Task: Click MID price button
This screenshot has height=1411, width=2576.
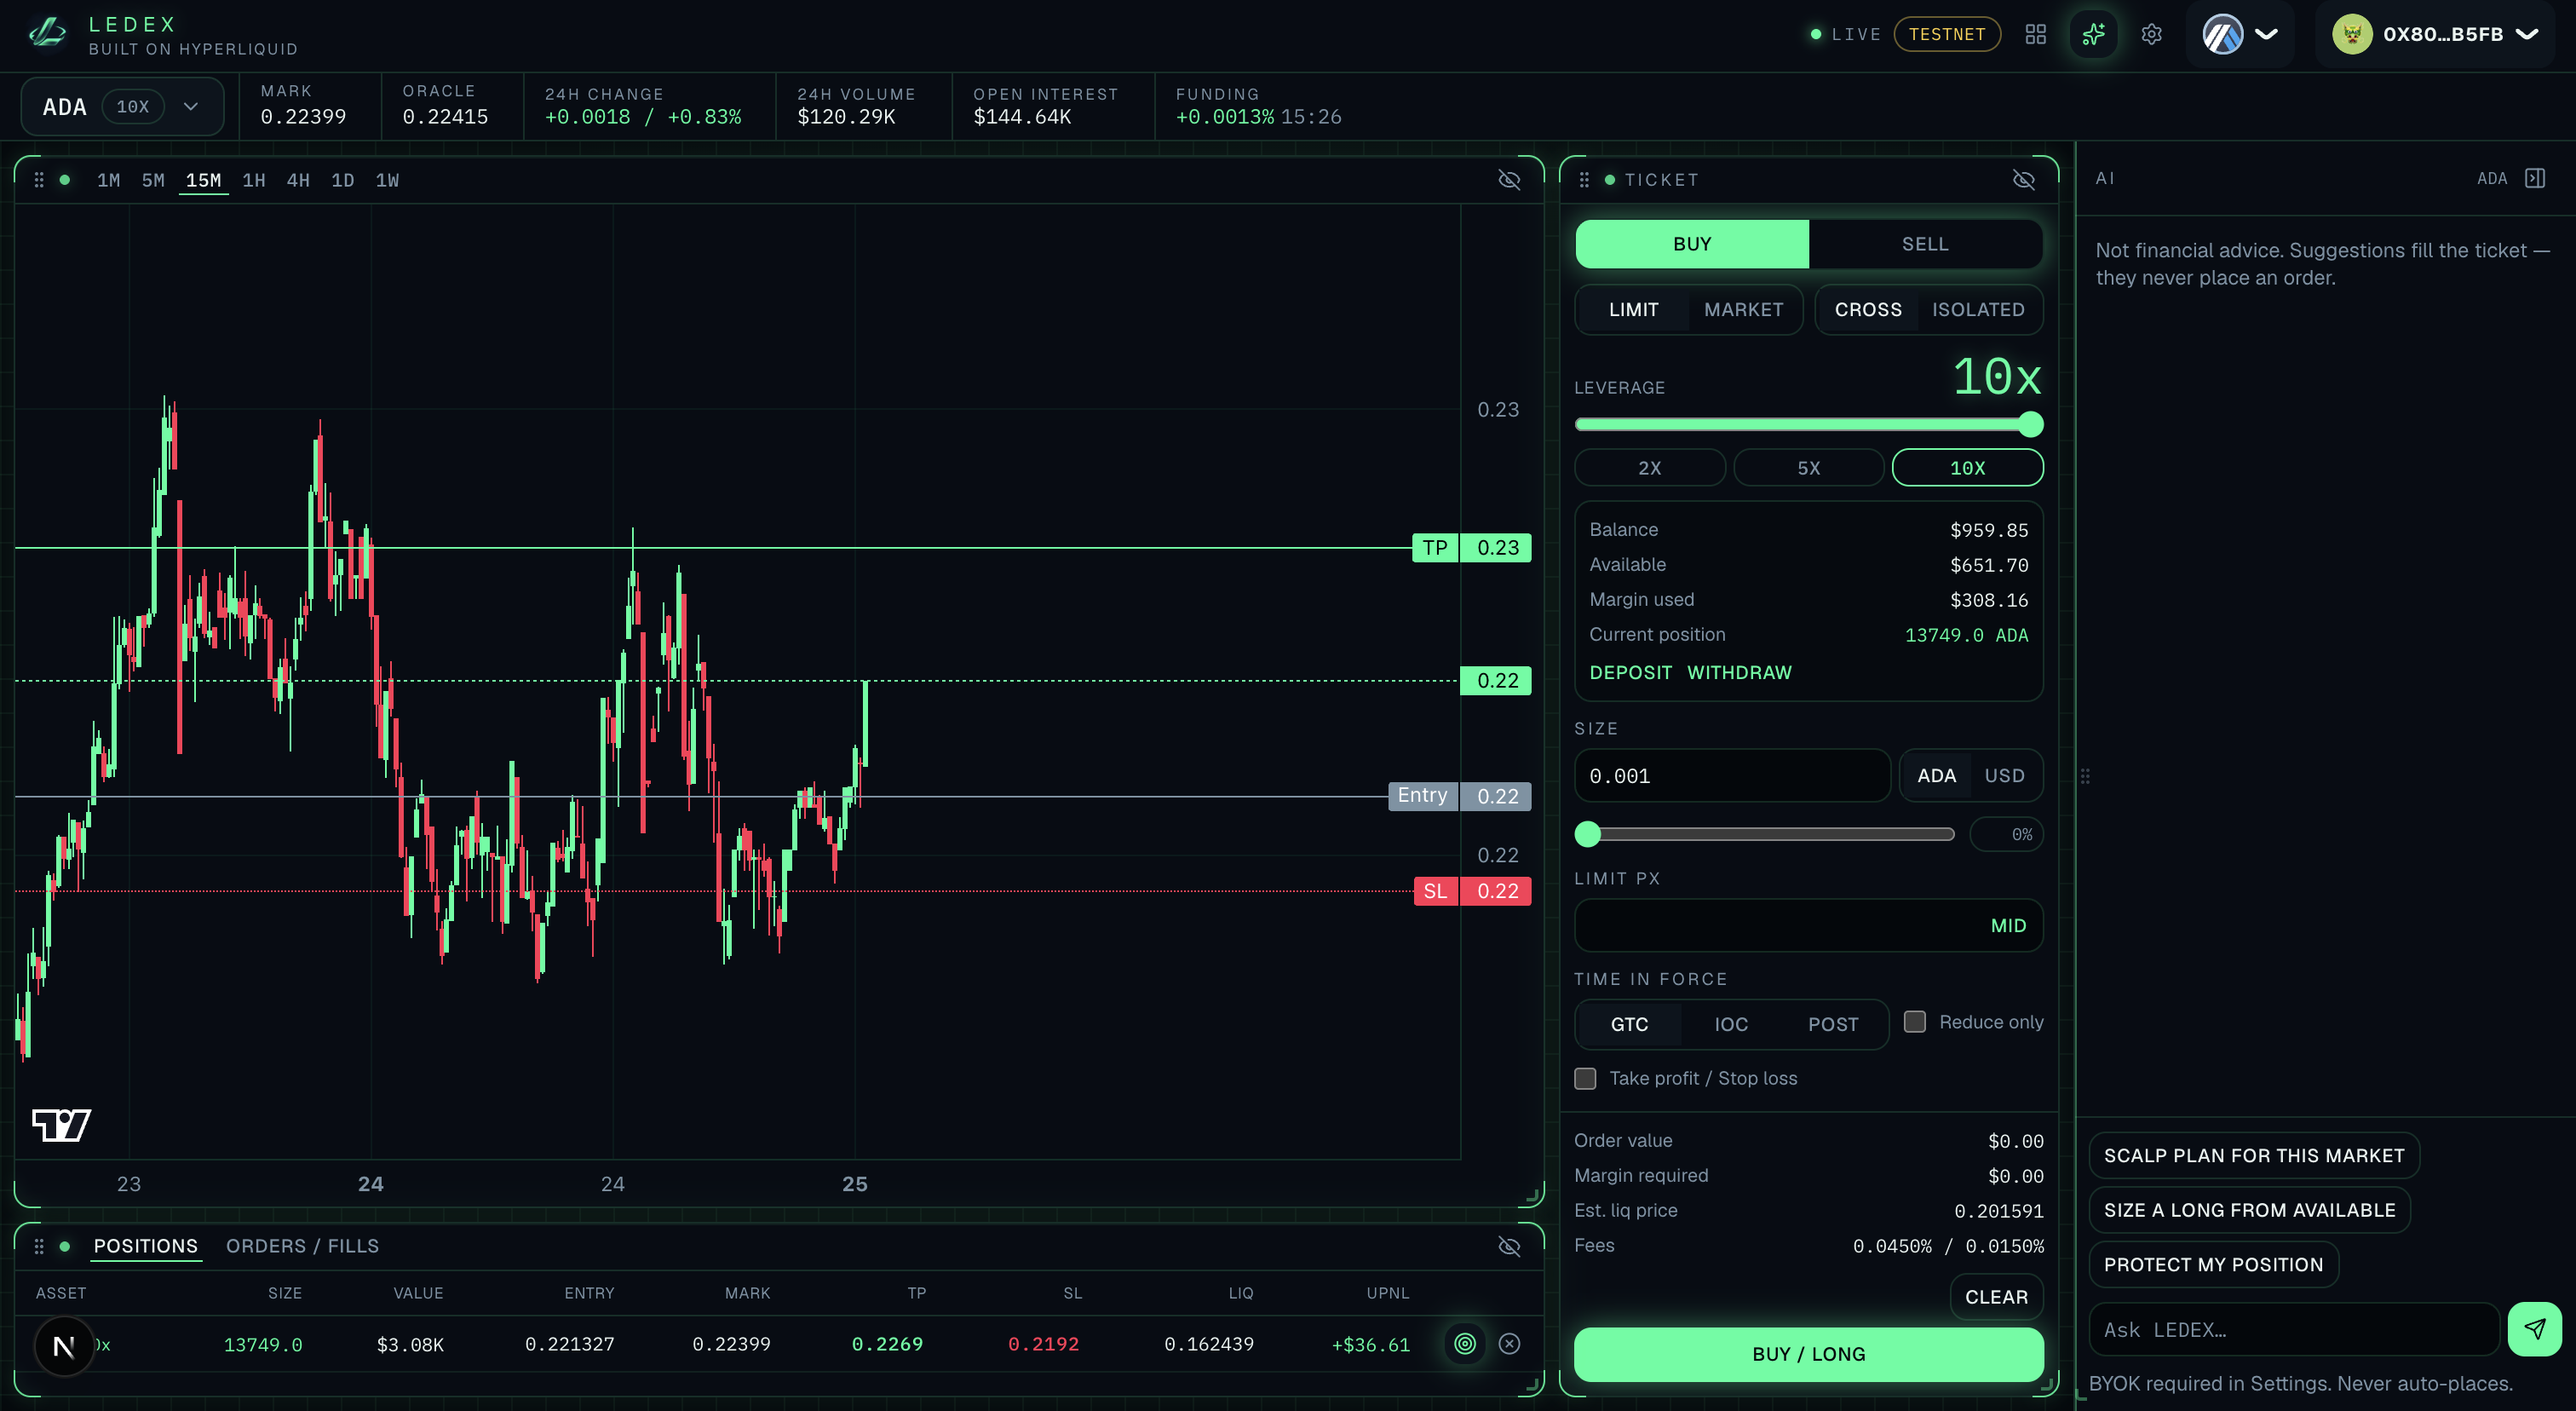Action: [x=2008, y=926]
